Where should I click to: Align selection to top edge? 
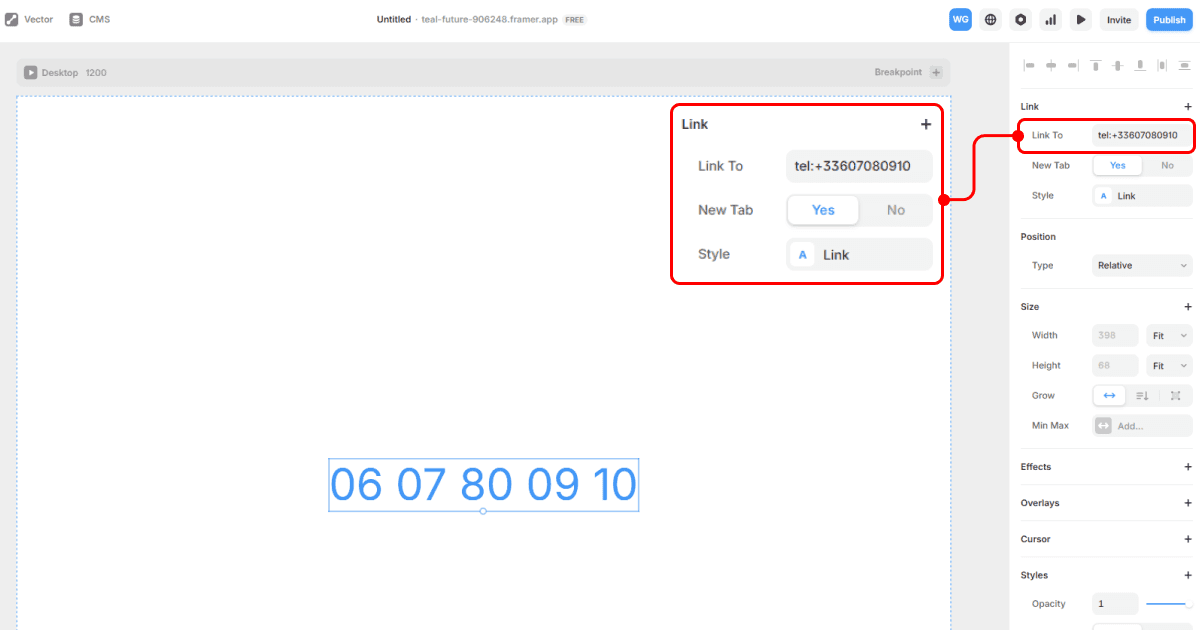1096,65
